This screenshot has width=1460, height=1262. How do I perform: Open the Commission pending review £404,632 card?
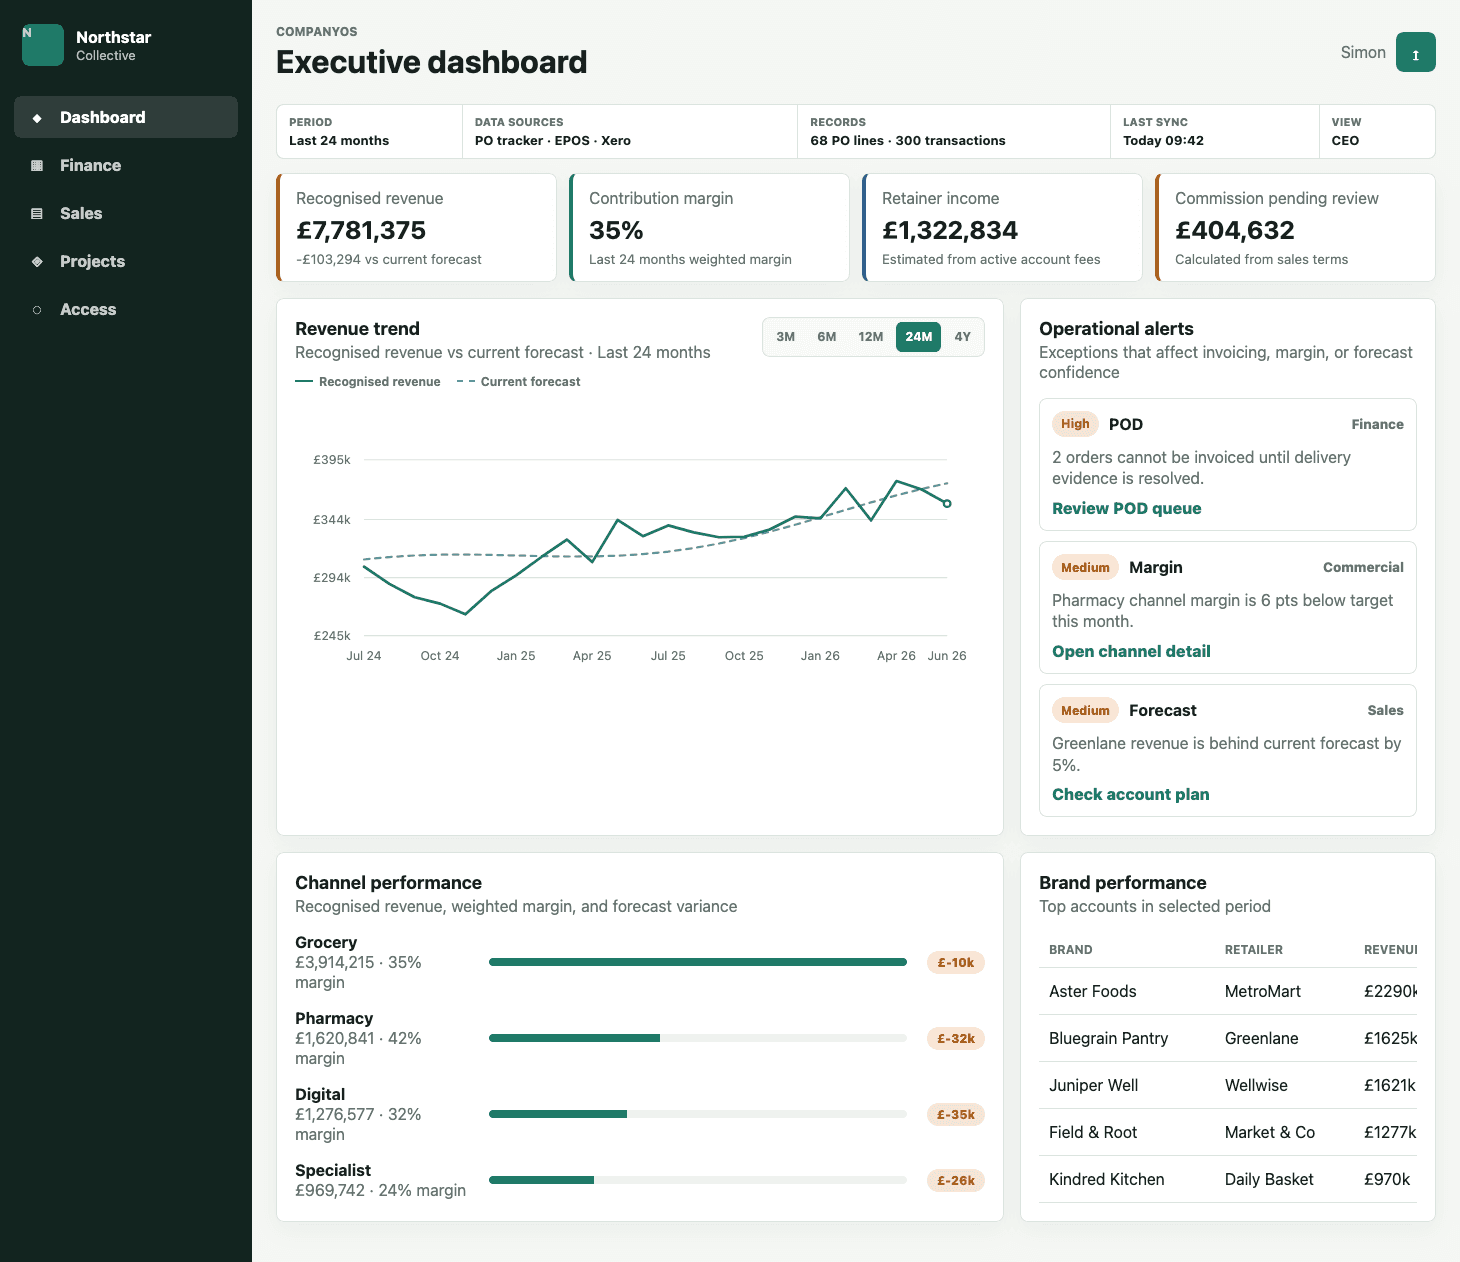tap(1295, 228)
